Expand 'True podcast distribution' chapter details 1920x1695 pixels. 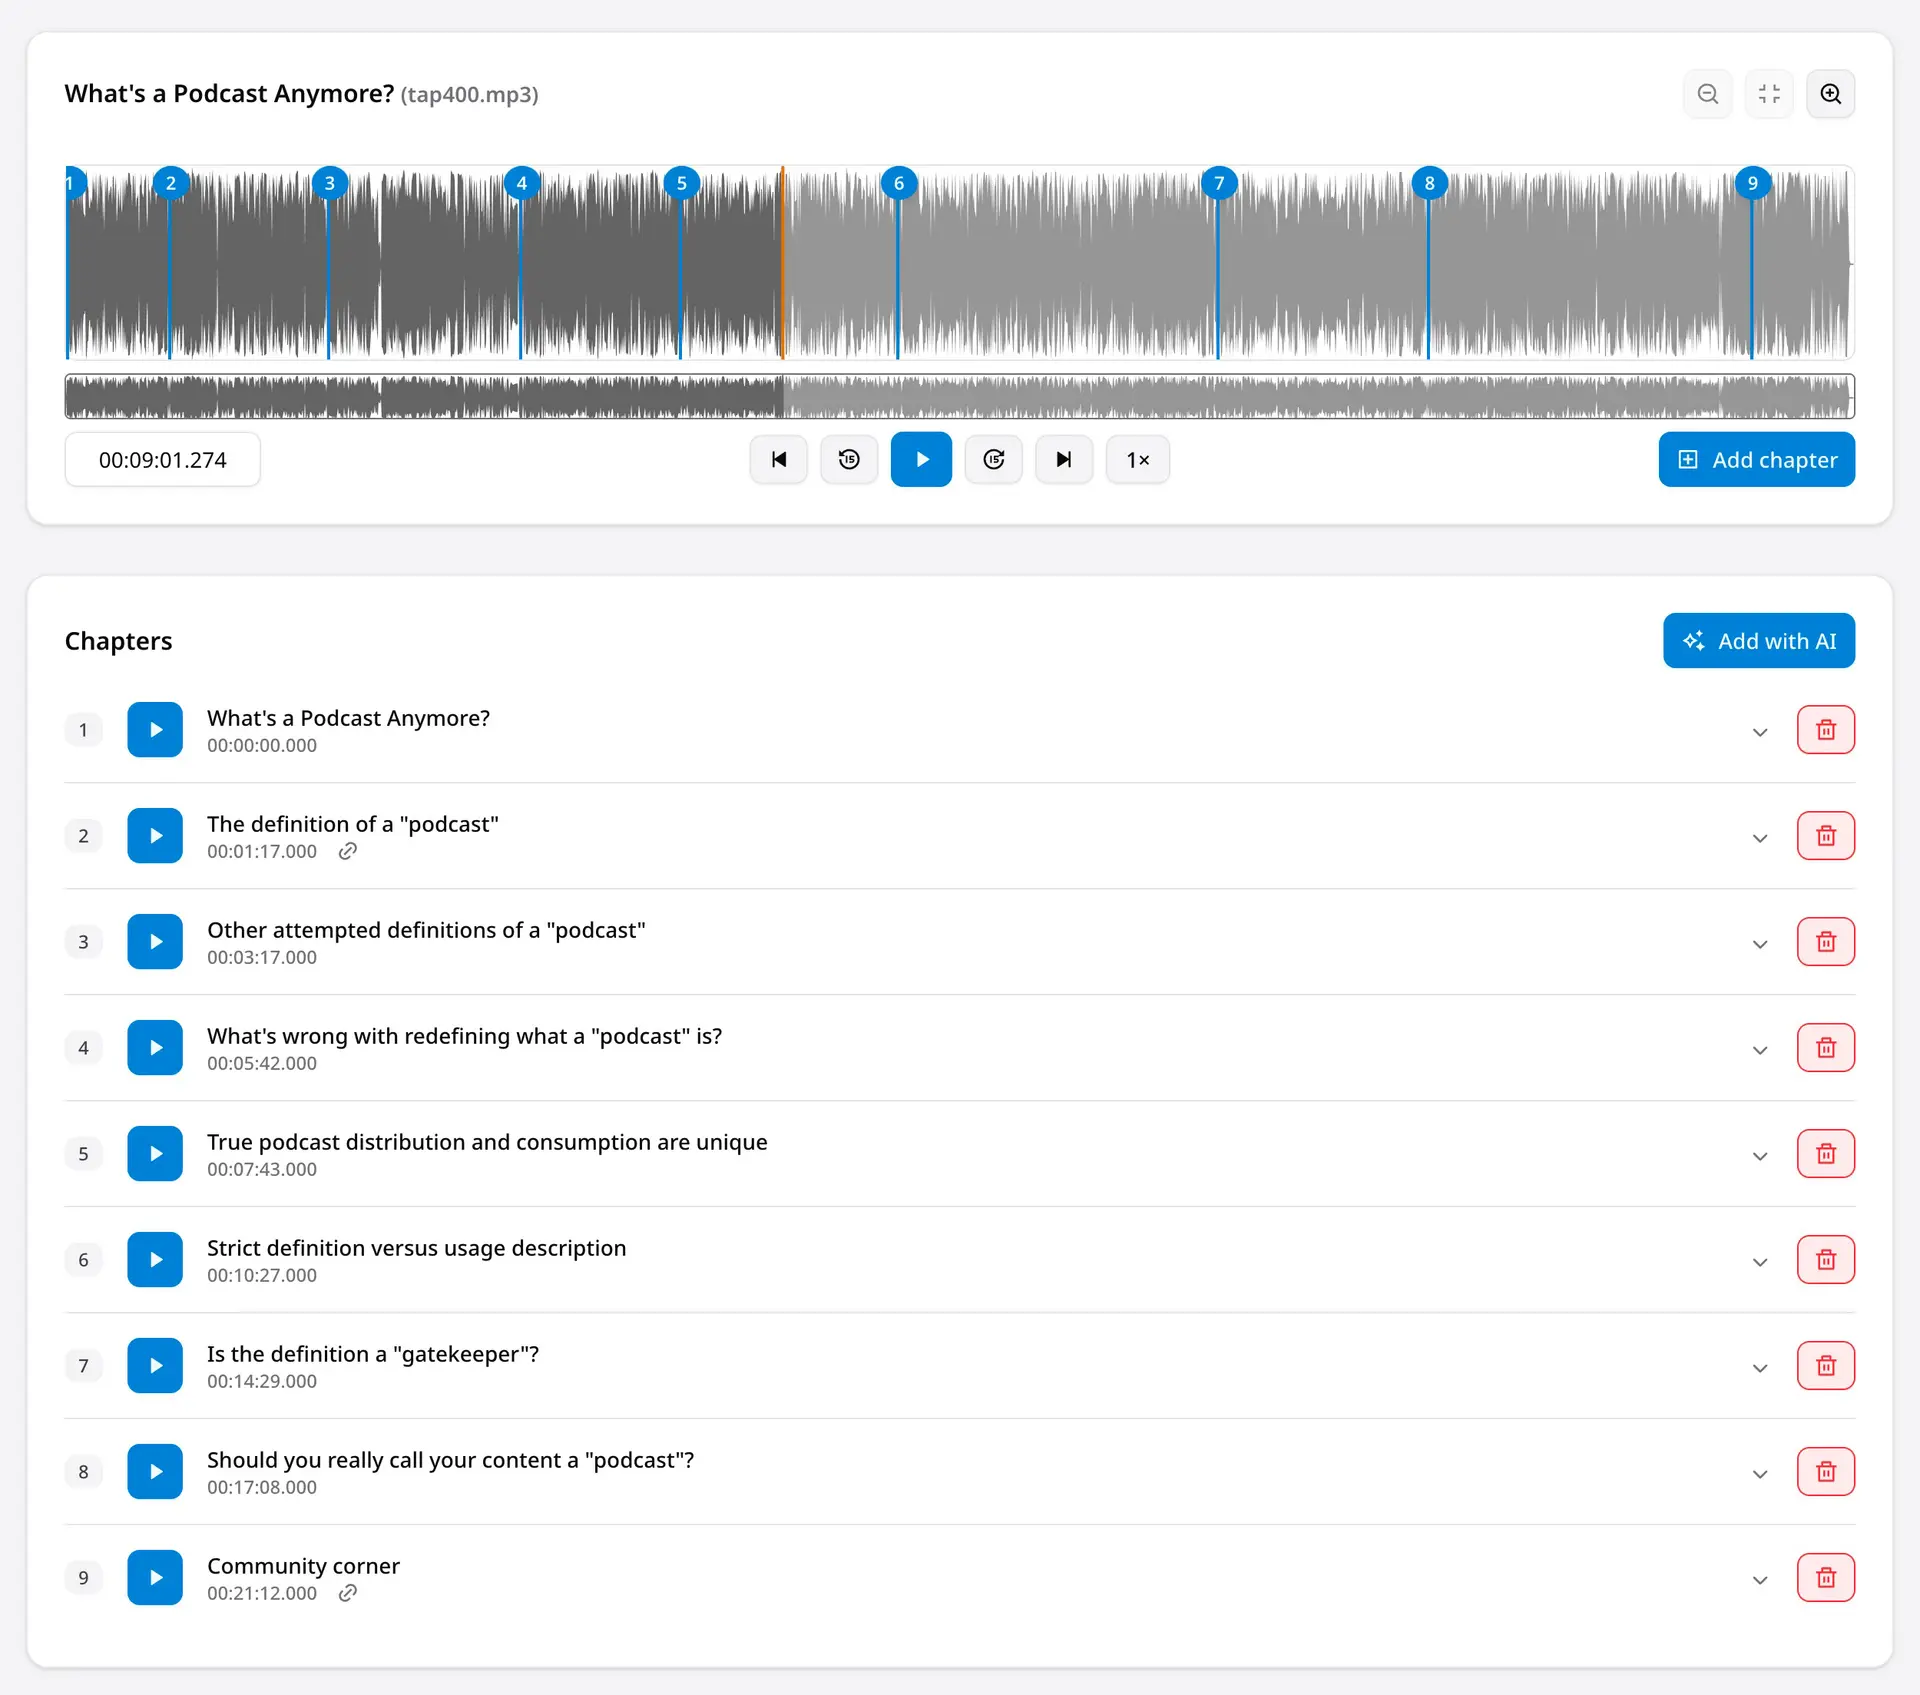1760,1156
